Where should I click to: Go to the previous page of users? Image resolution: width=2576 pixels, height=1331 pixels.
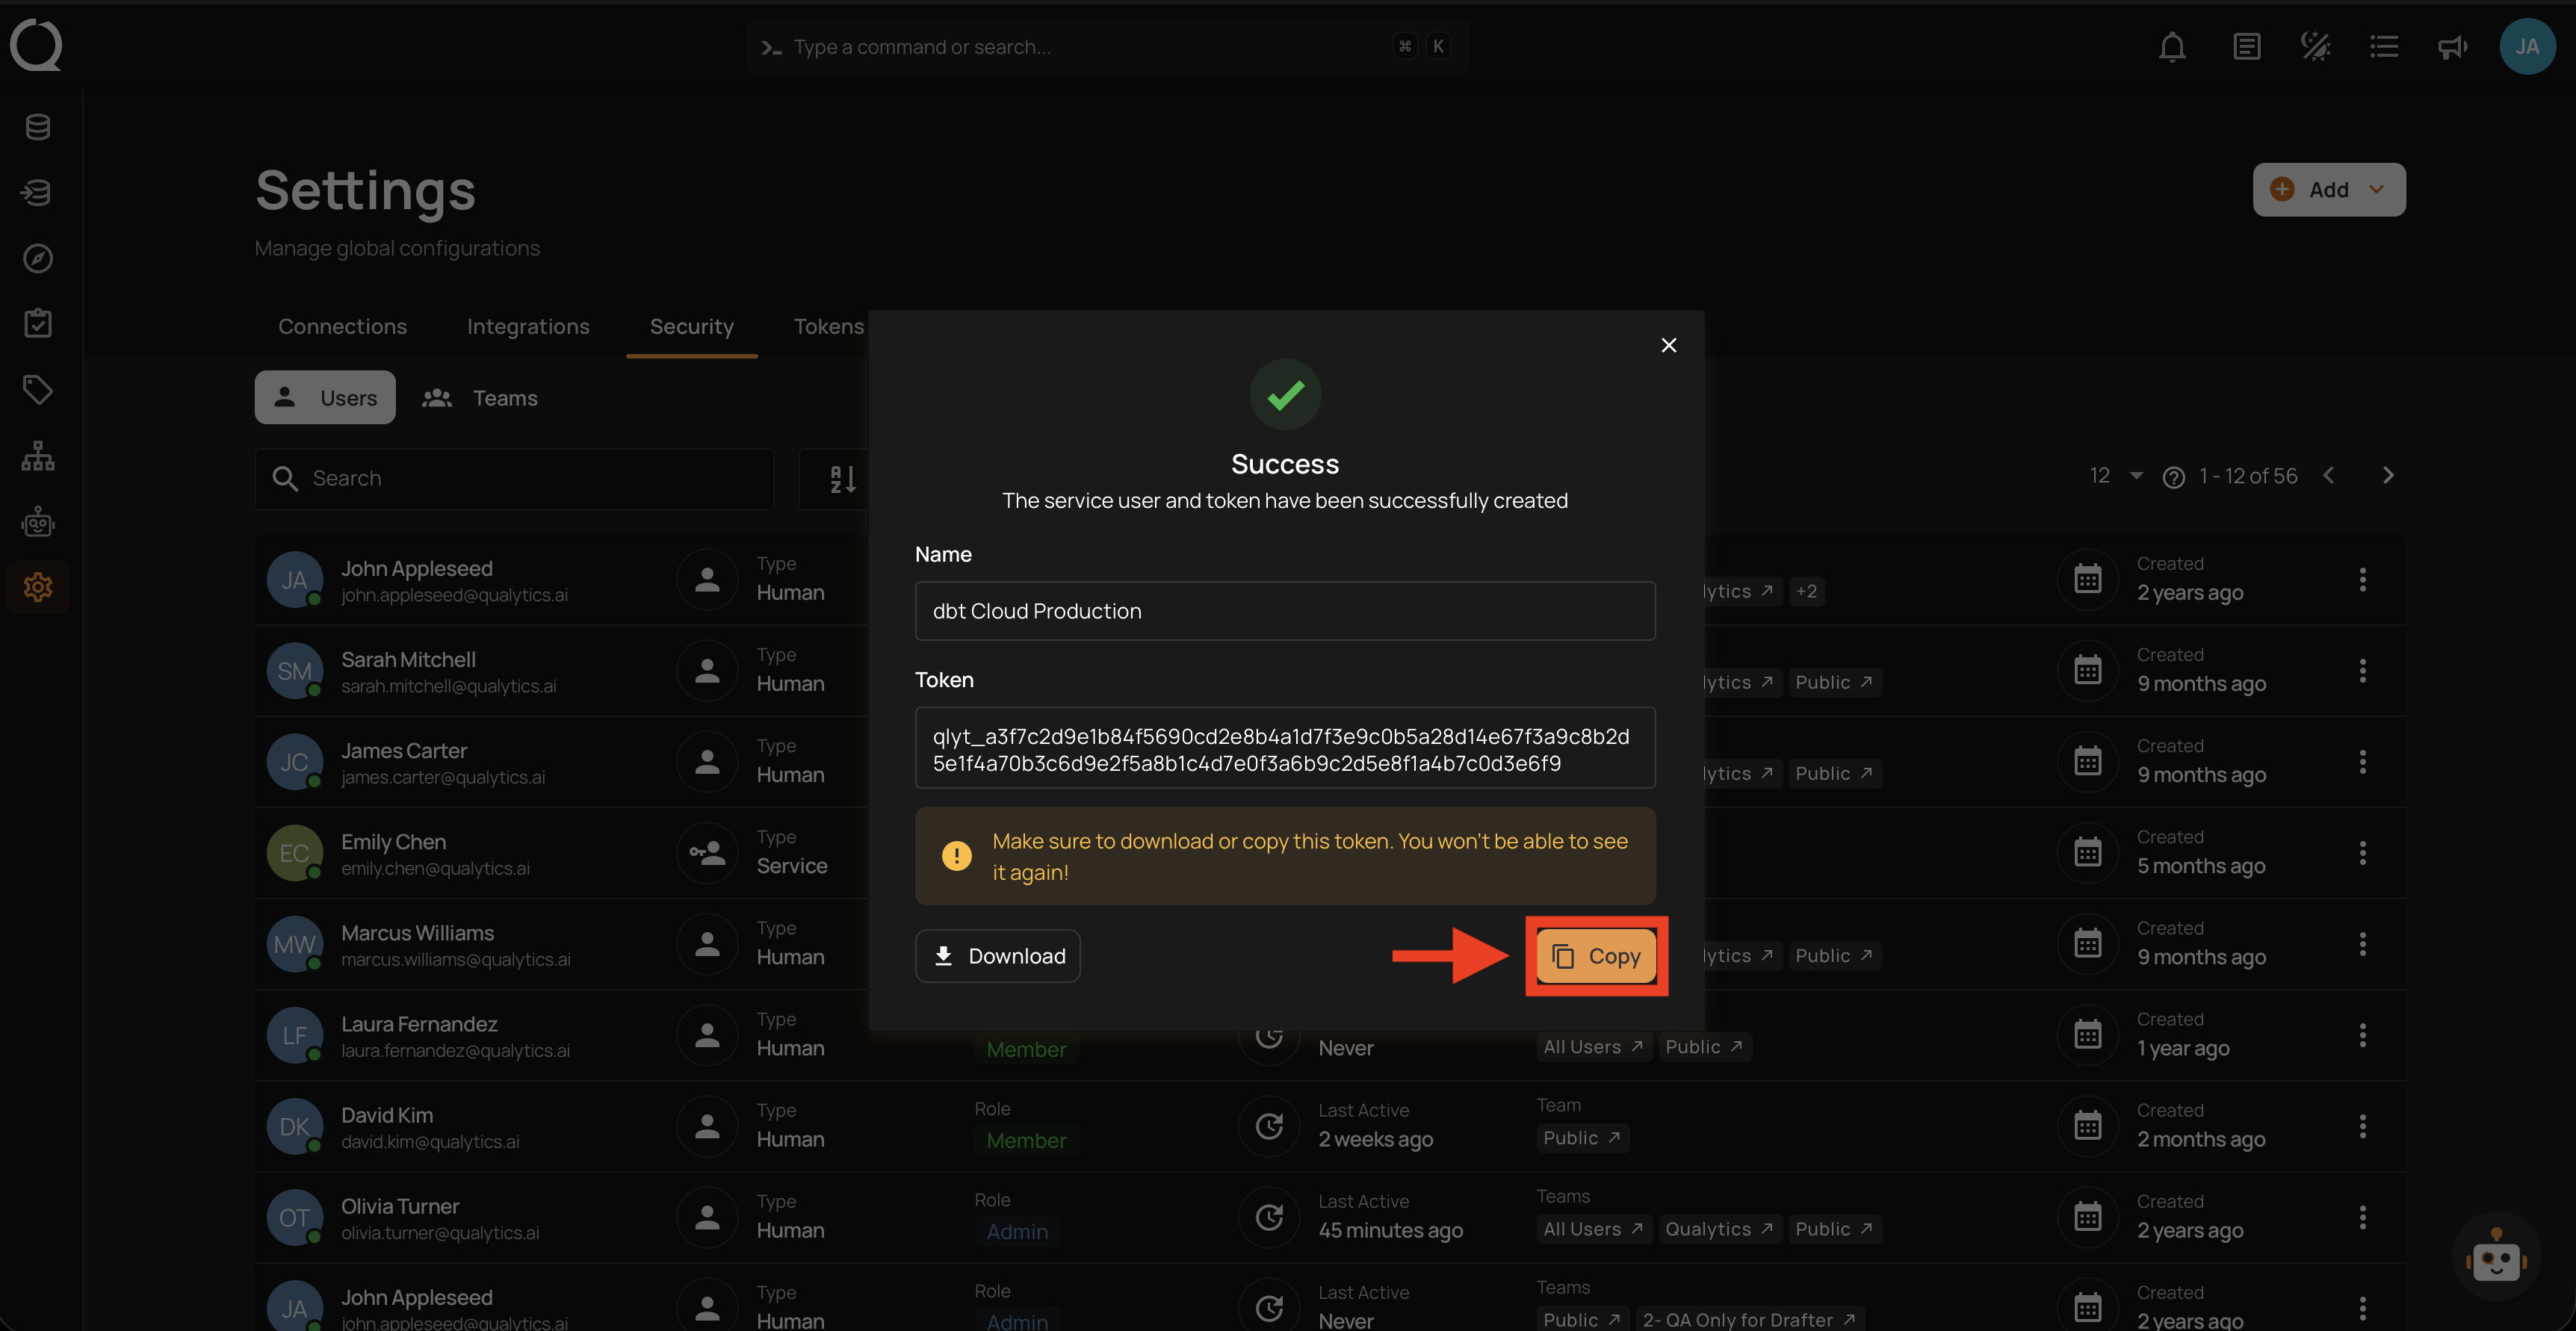pos(2329,476)
